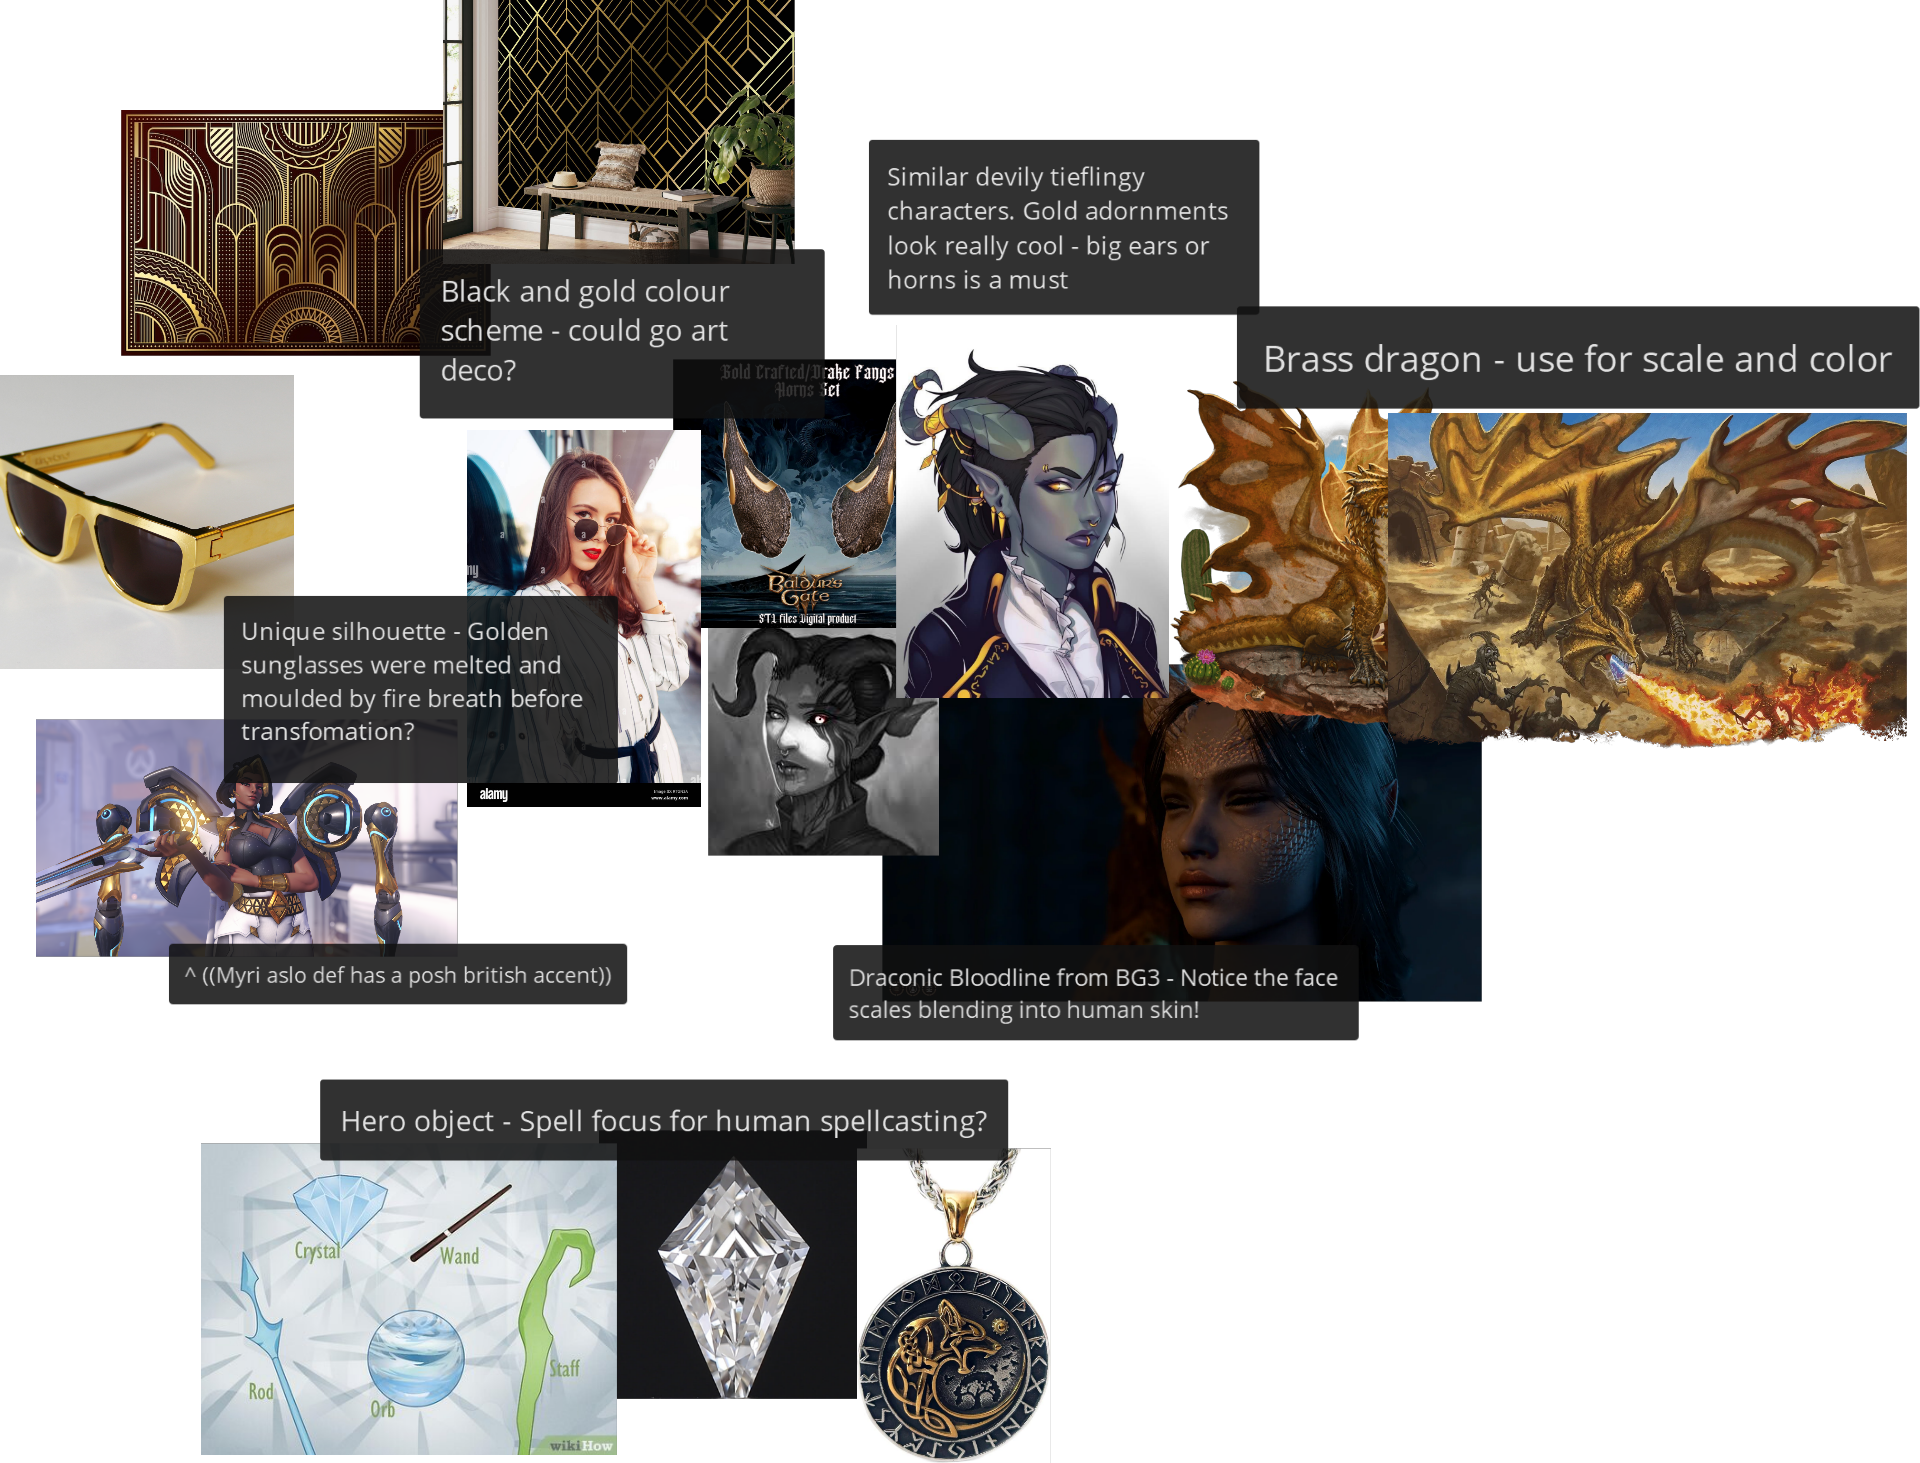Select the 'Unique silhouette - Golden sunglasses' note
The height and width of the screenshot is (1463, 1920).
click(420, 682)
